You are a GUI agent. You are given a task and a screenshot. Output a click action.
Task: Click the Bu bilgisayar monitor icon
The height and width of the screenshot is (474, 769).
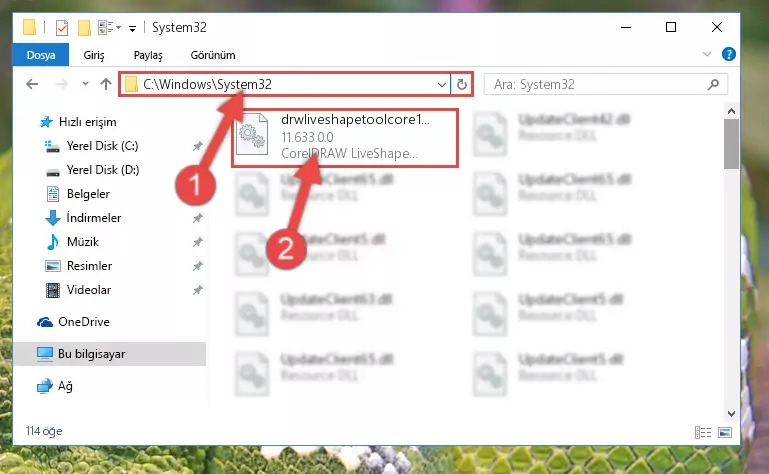[x=45, y=354]
